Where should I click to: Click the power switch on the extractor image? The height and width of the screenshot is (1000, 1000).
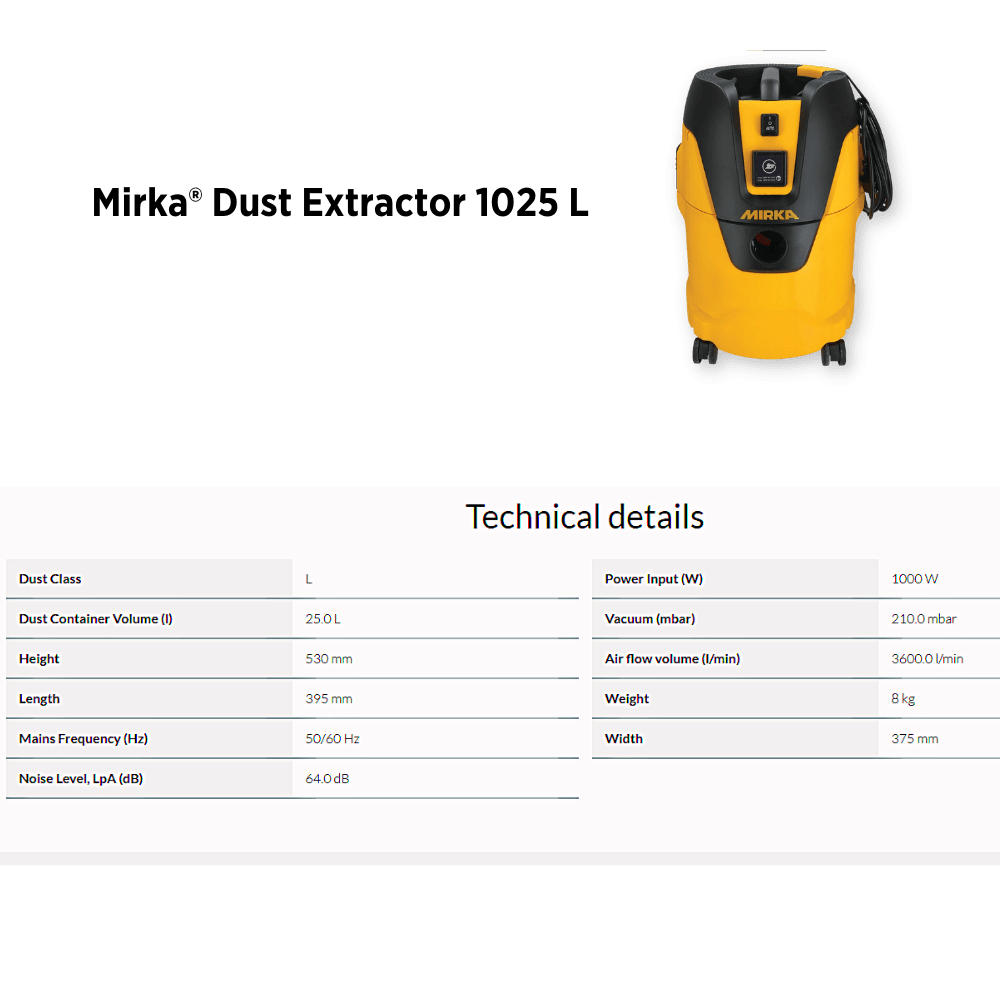[x=769, y=124]
